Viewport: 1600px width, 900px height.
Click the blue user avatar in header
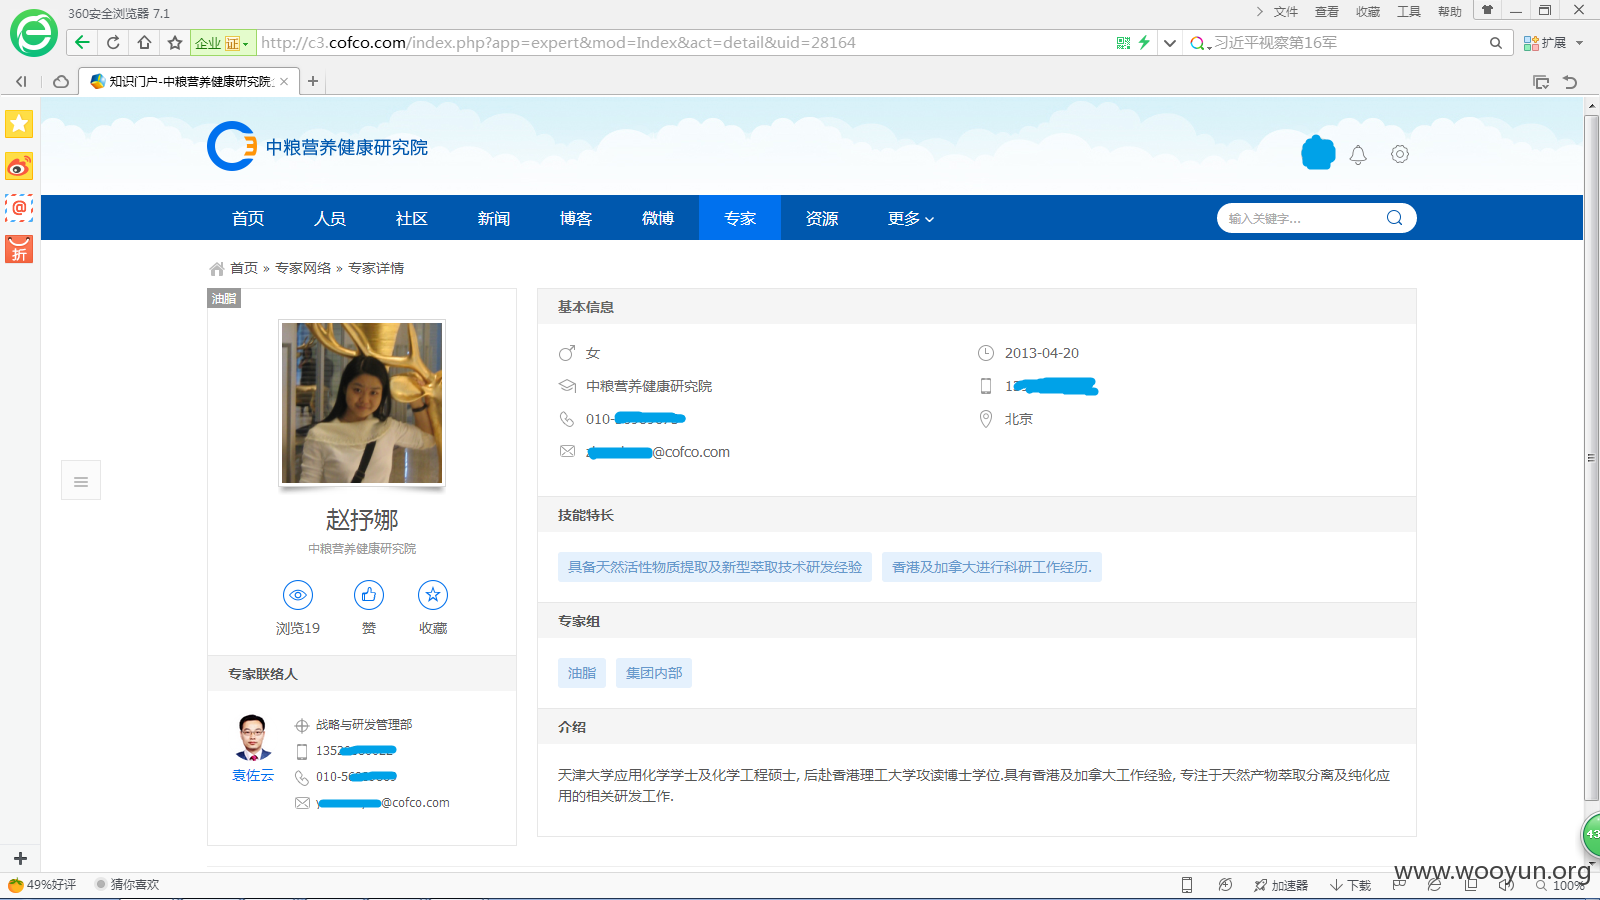click(1318, 152)
